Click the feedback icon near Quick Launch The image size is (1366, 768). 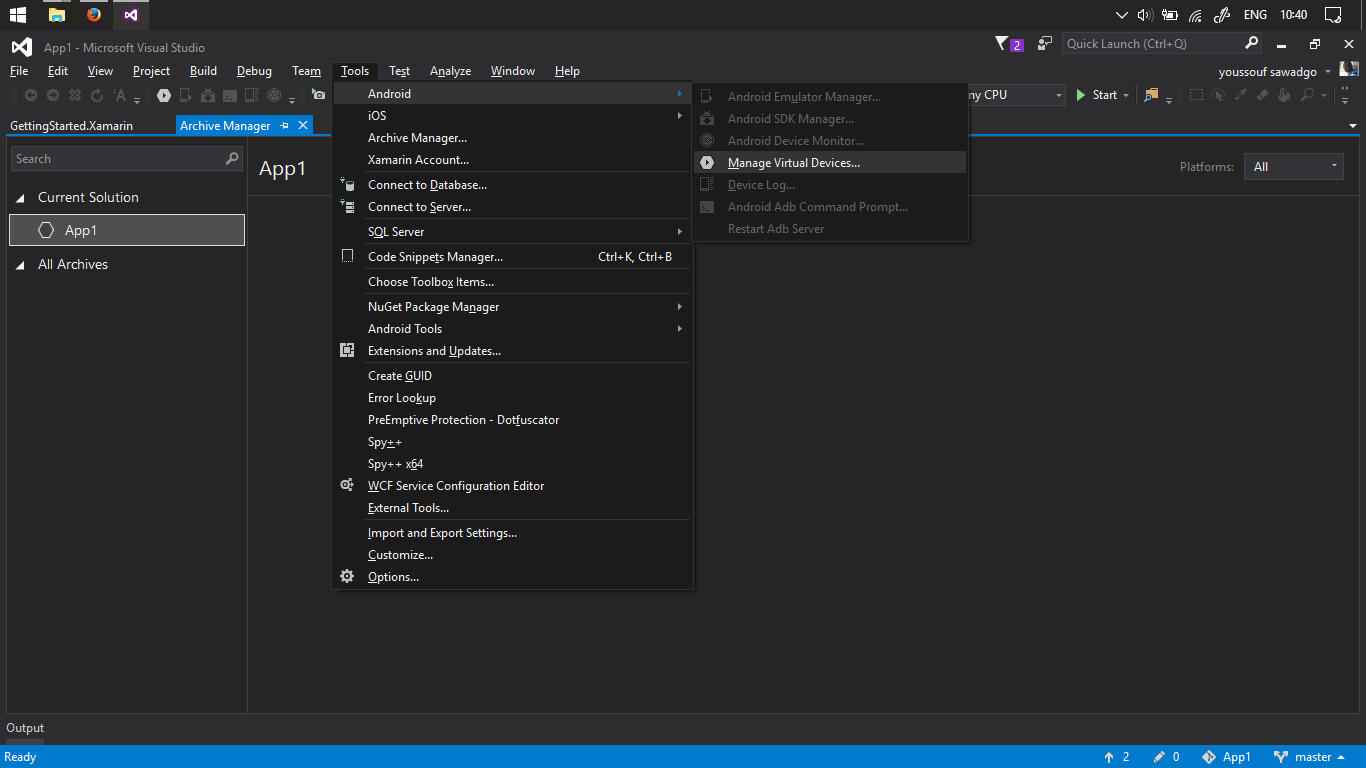[x=1045, y=43]
